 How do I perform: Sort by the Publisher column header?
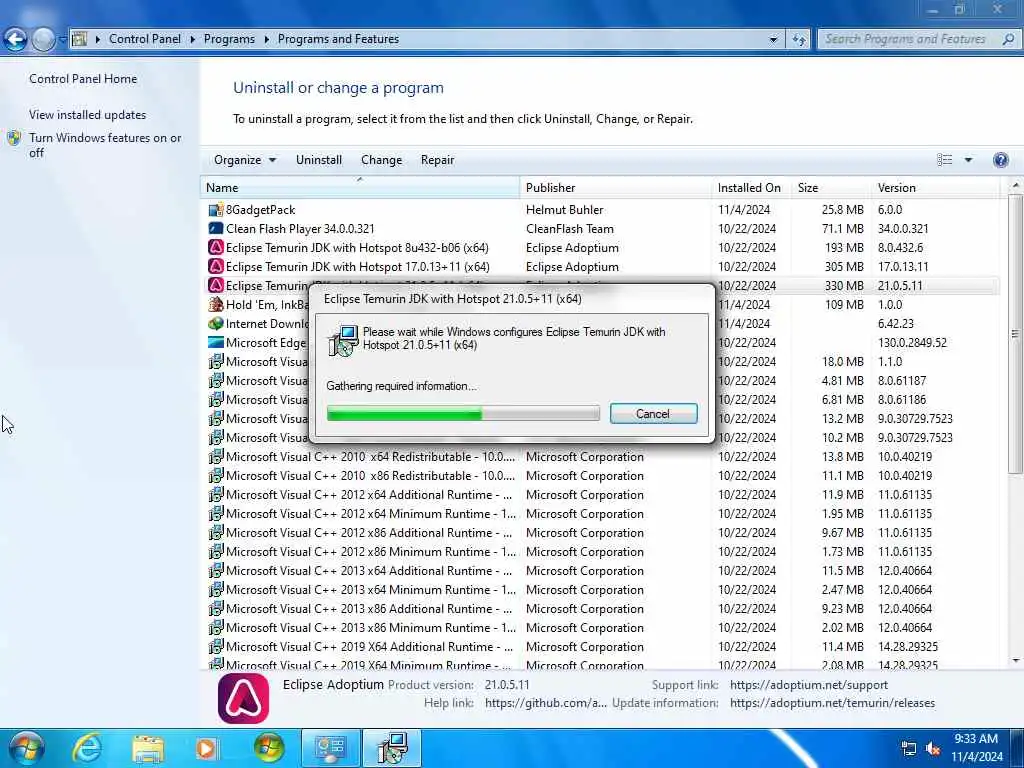(x=616, y=187)
